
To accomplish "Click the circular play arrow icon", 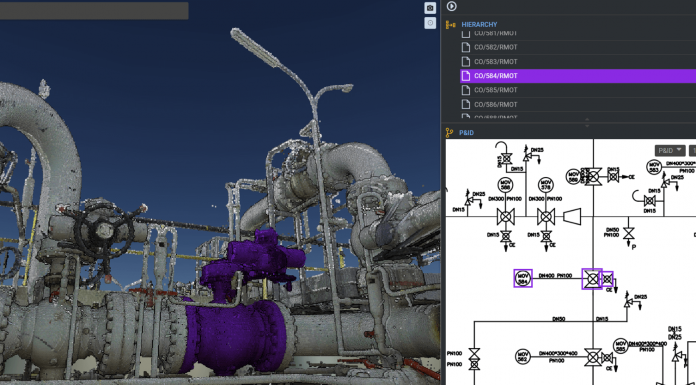I will point(451,6).
